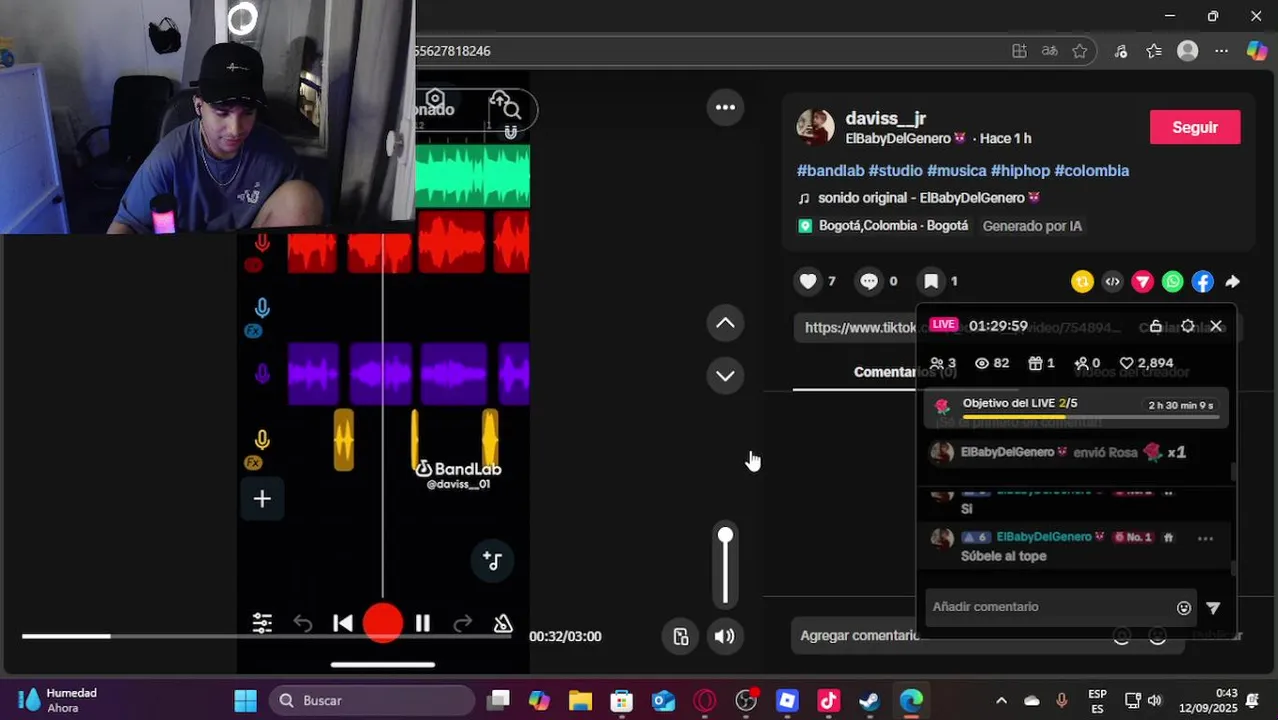The width and height of the screenshot is (1278, 720).
Task: Share the video to Facebook
Action: [x=1202, y=282]
